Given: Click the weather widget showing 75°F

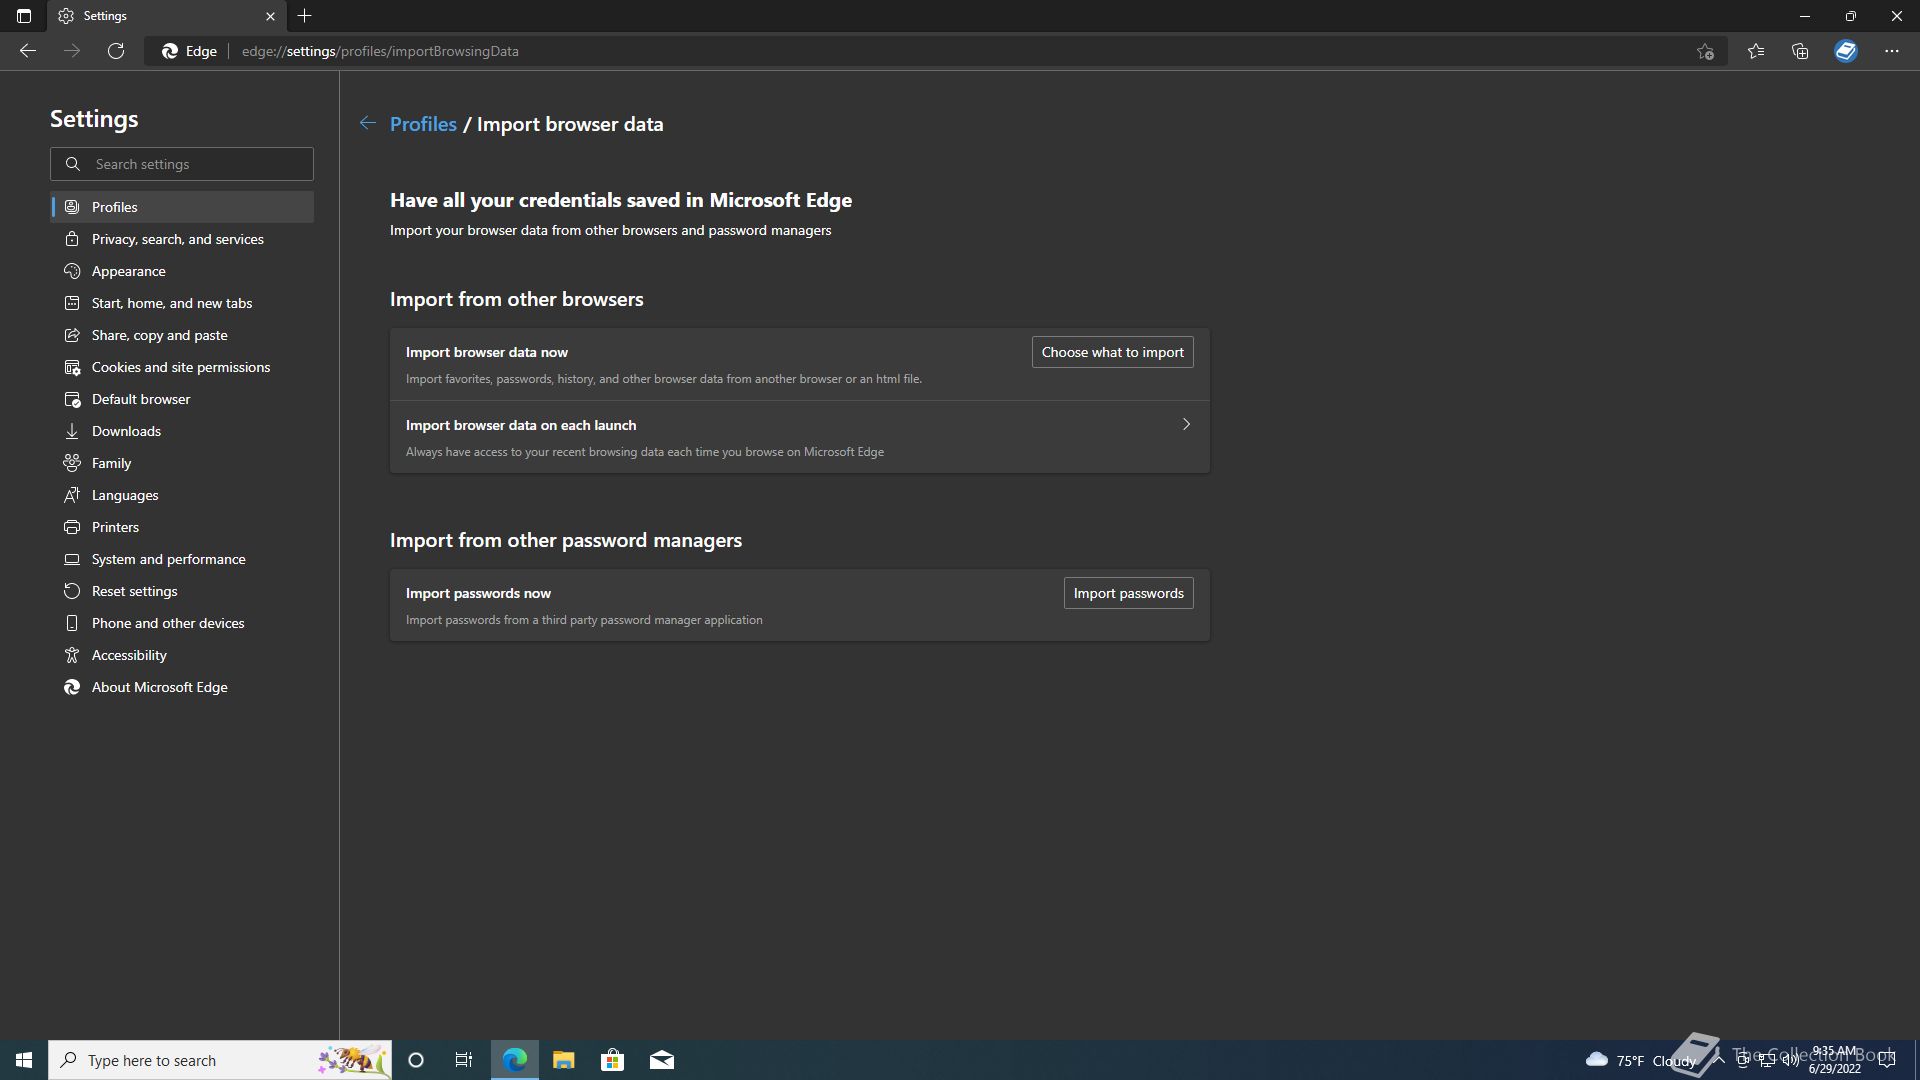Looking at the screenshot, I should click(1640, 1060).
